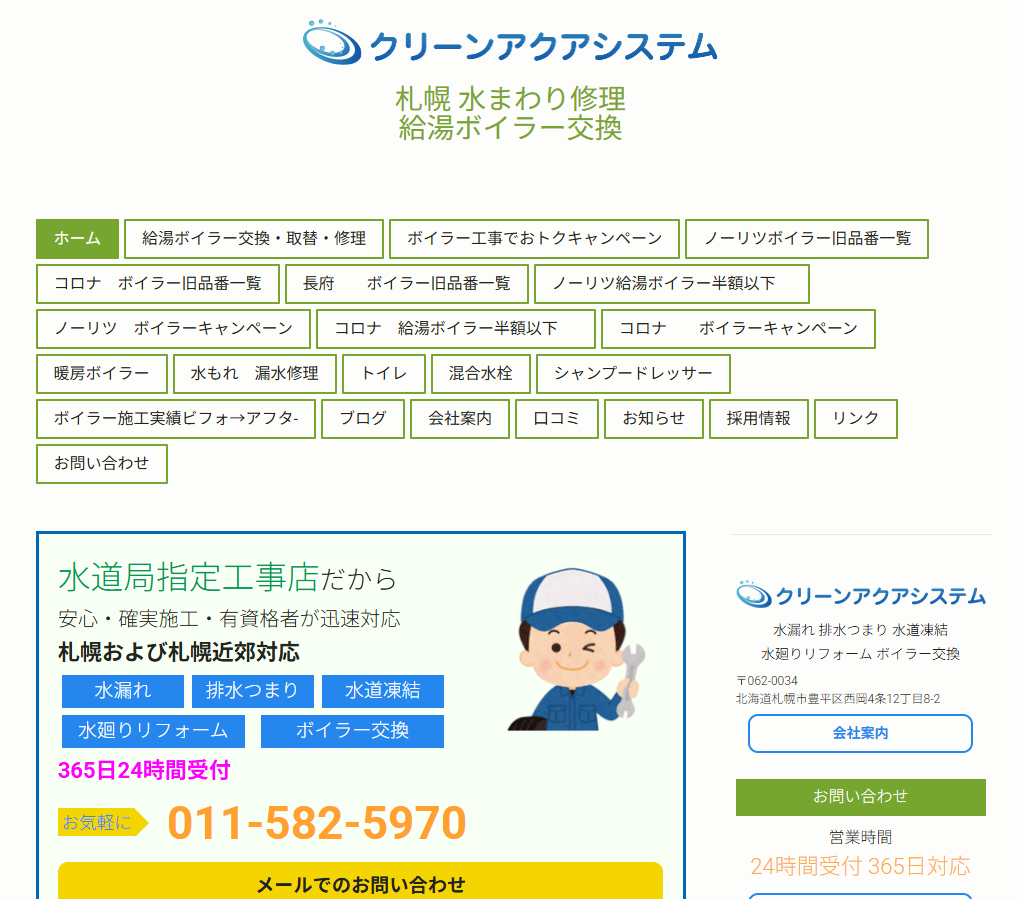Open ボイラー工事でおトクキャンペーン page
The width and height of the screenshot is (1022, 899).
click(534, 239)
